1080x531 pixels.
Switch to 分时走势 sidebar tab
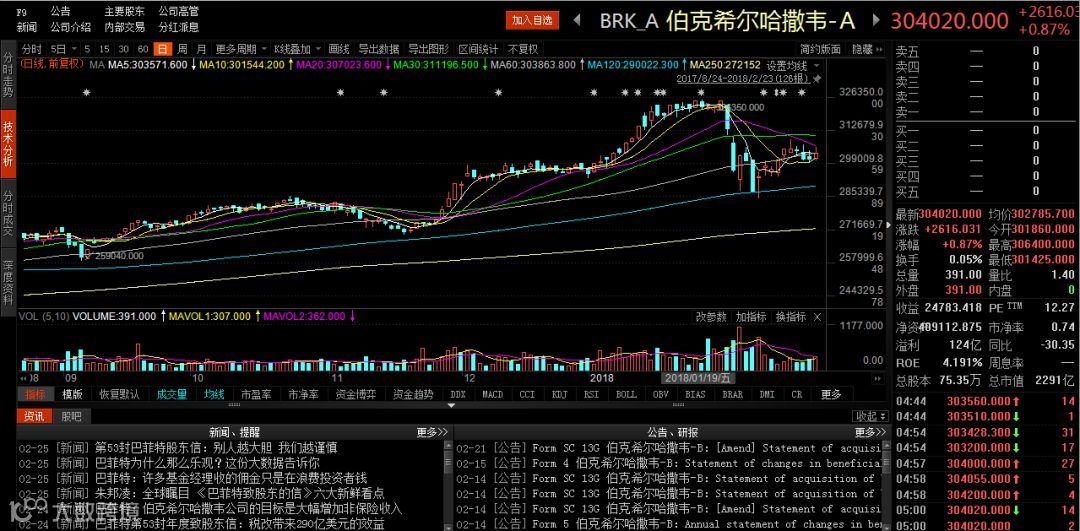point(8,76)
